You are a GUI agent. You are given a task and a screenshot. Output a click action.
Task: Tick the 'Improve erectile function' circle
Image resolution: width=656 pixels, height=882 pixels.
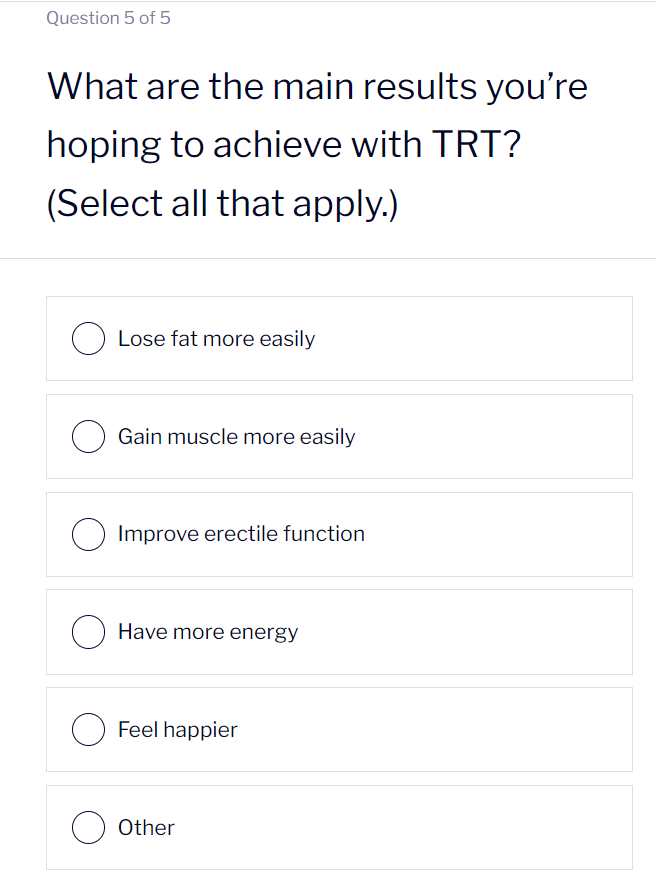pyautogui.click(x=88, y=534)
